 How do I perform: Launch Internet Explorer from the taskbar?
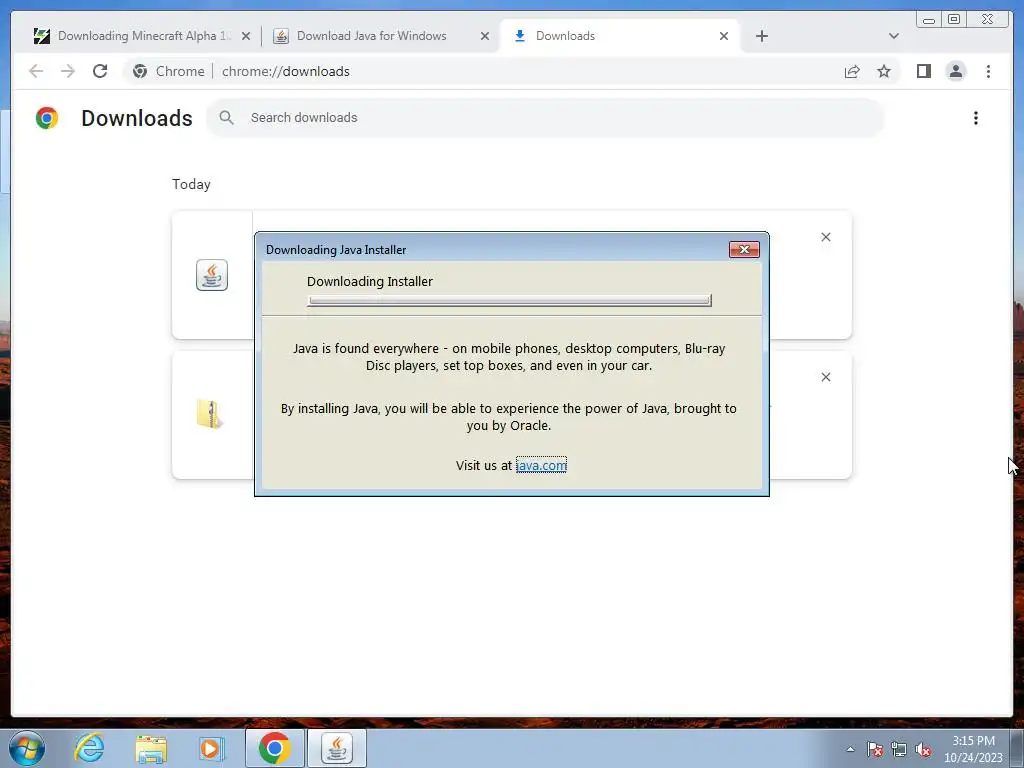point(89,748)
